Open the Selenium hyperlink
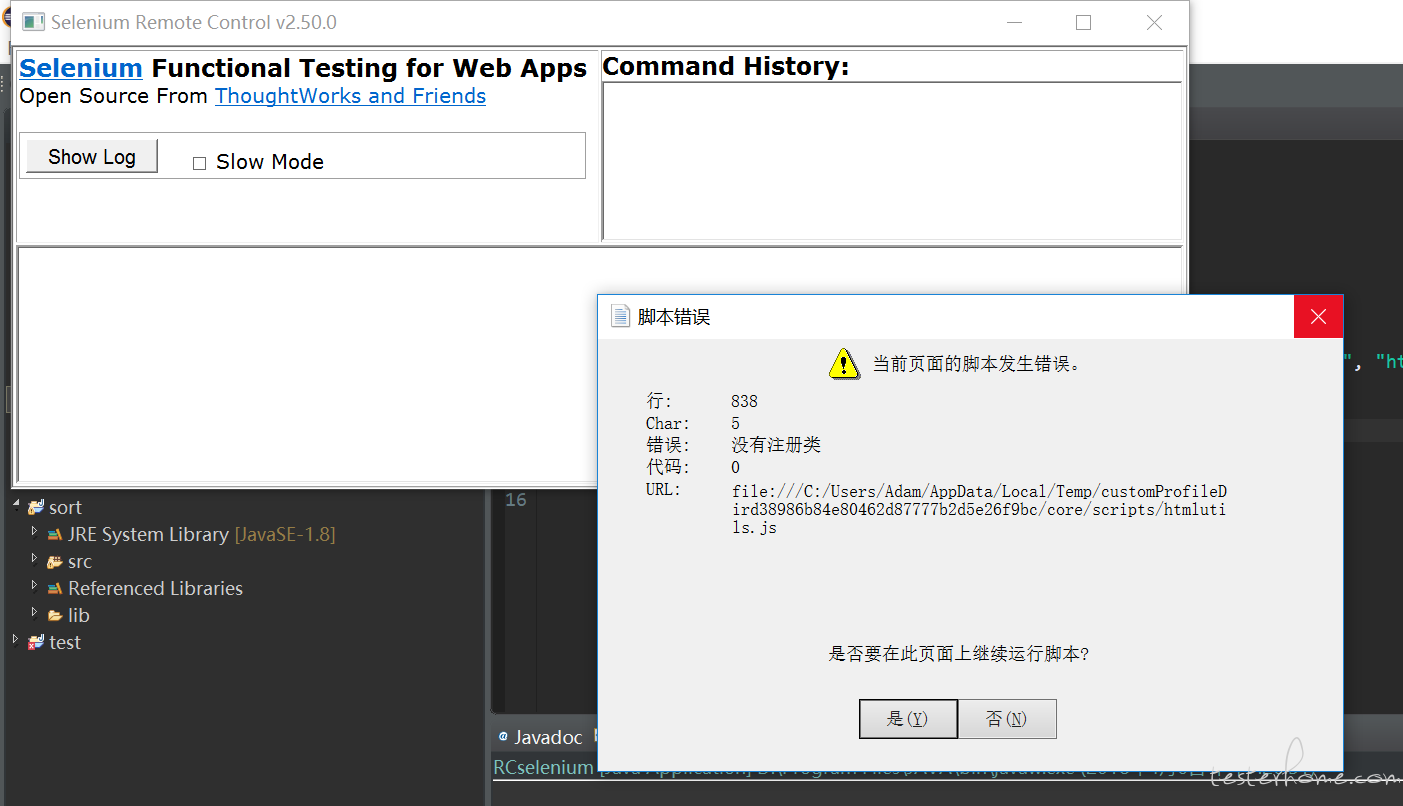Image resolution: width=1403 pixels, height=806 pixels. (81, 68)
